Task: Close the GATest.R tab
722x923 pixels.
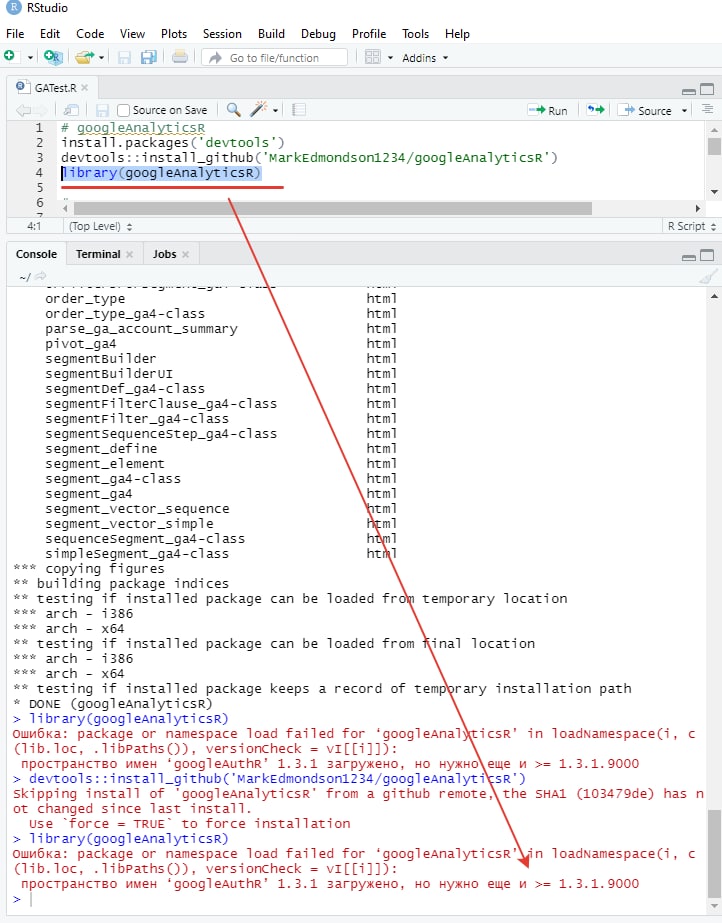Action: (x=85, y=88)
